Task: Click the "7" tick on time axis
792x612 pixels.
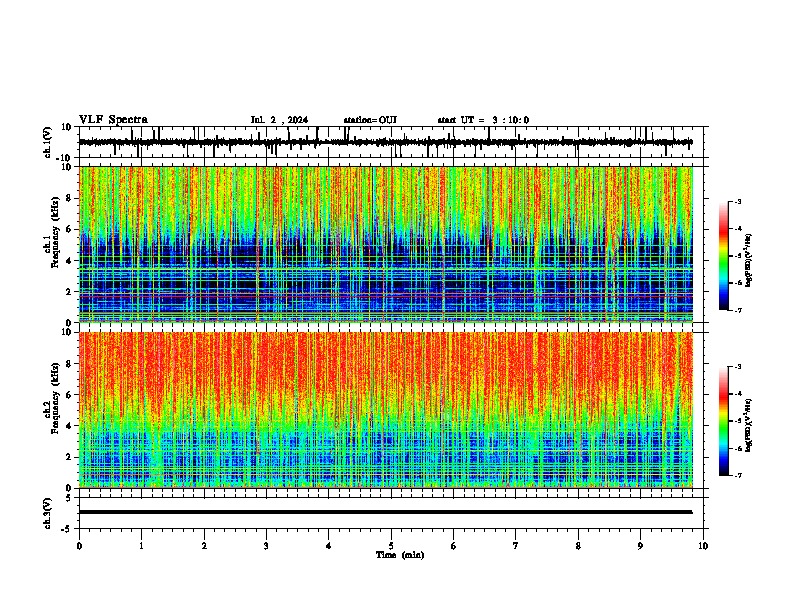Action: tap(516, 546)
